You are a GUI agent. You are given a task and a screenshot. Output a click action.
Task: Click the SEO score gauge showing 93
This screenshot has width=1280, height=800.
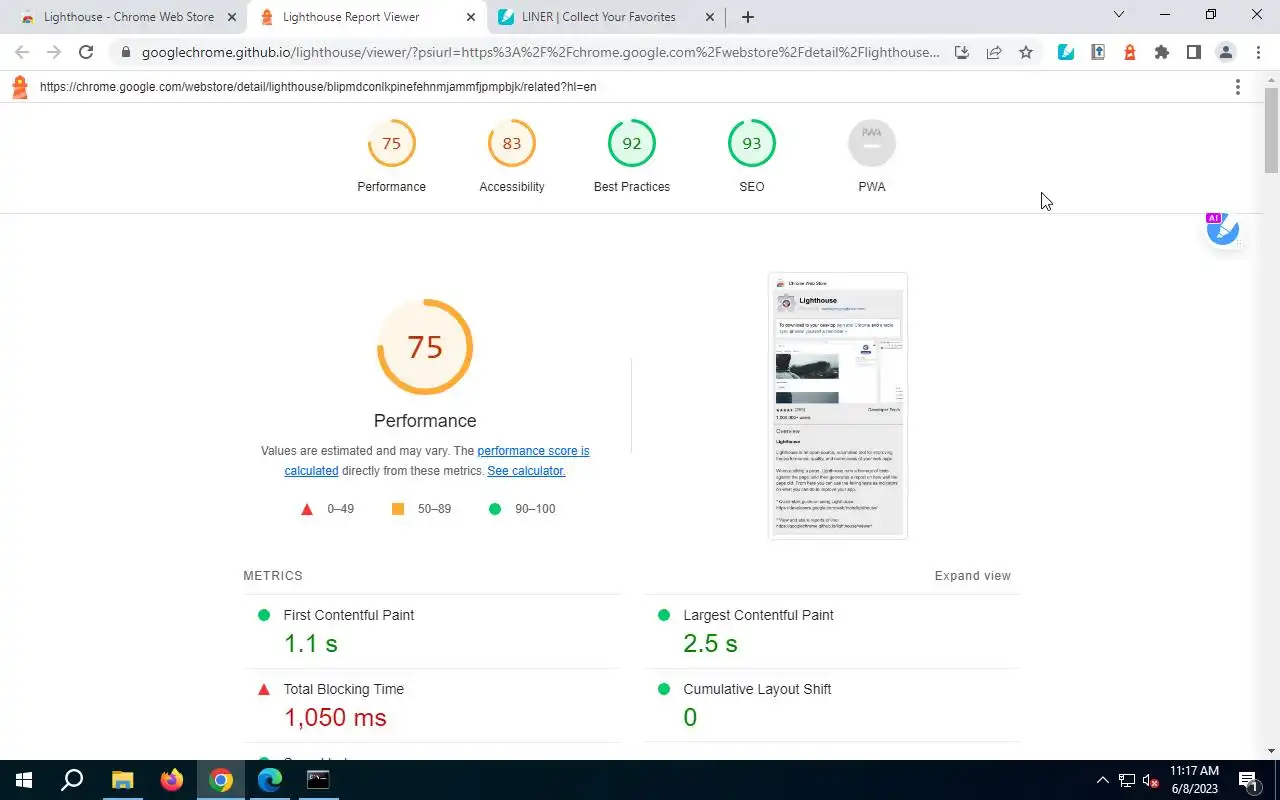tap(751, 144)
